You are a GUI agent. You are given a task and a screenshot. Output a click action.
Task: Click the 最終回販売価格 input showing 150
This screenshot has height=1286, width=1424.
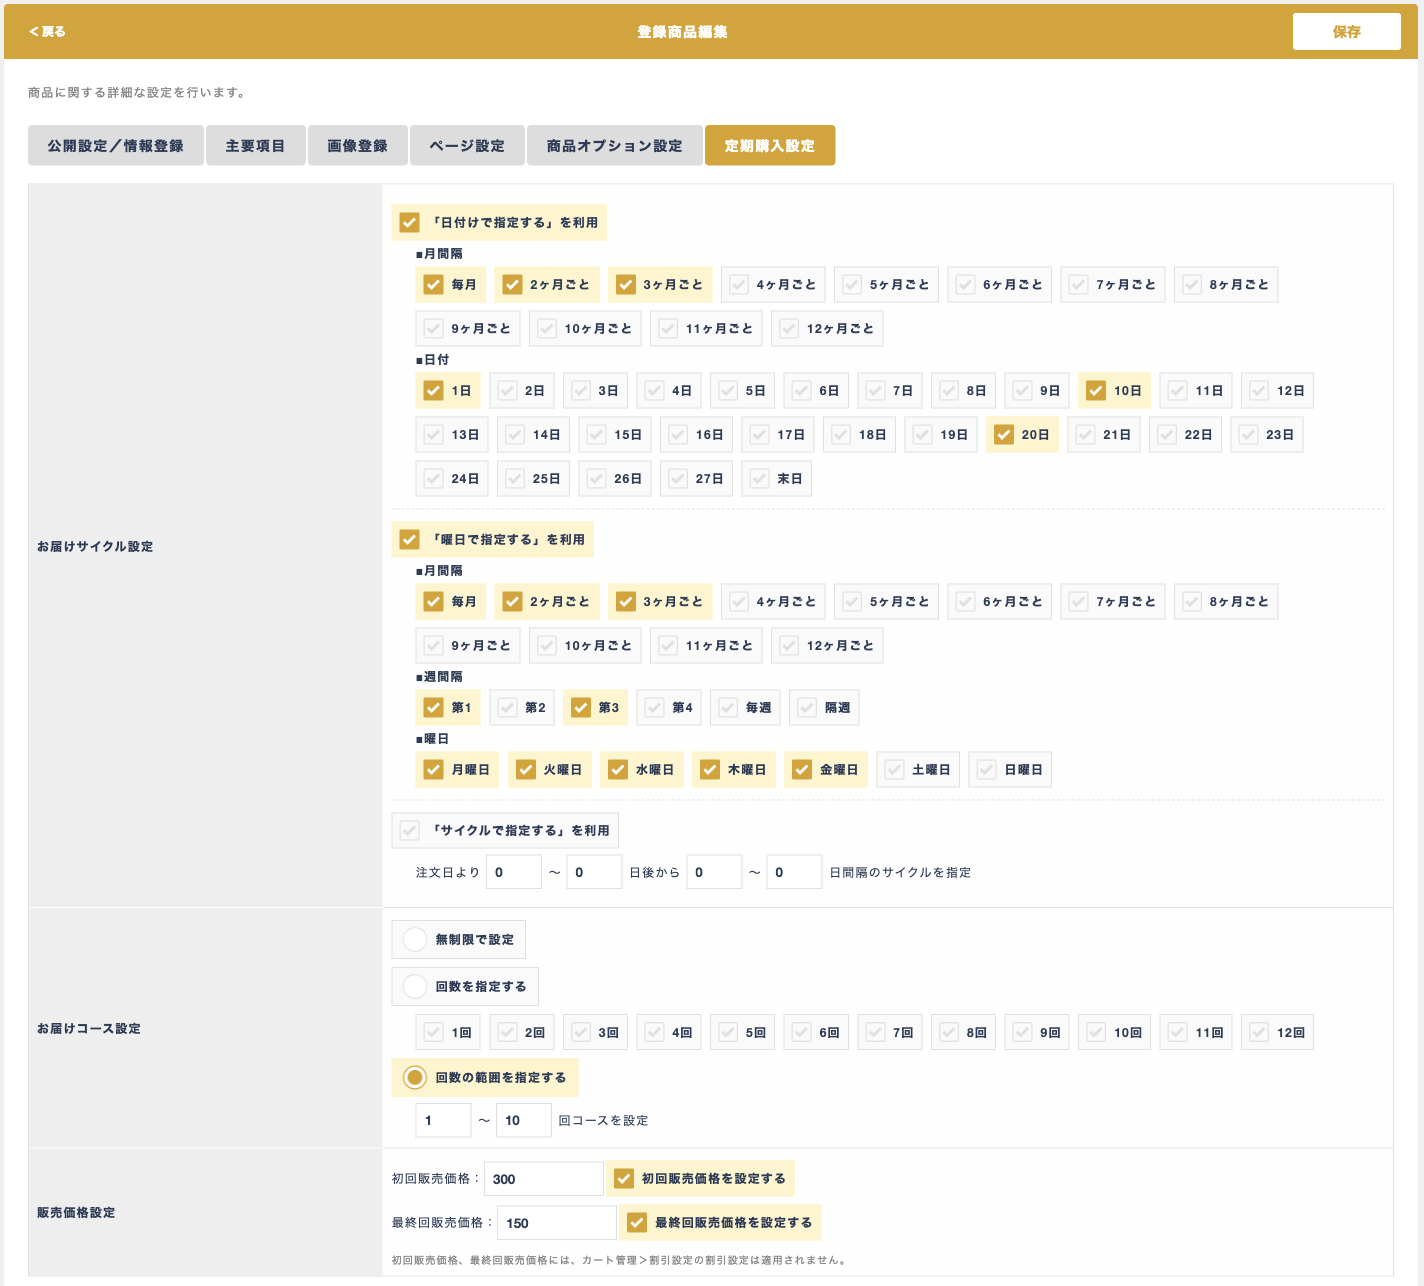[x=556, y=1223]
